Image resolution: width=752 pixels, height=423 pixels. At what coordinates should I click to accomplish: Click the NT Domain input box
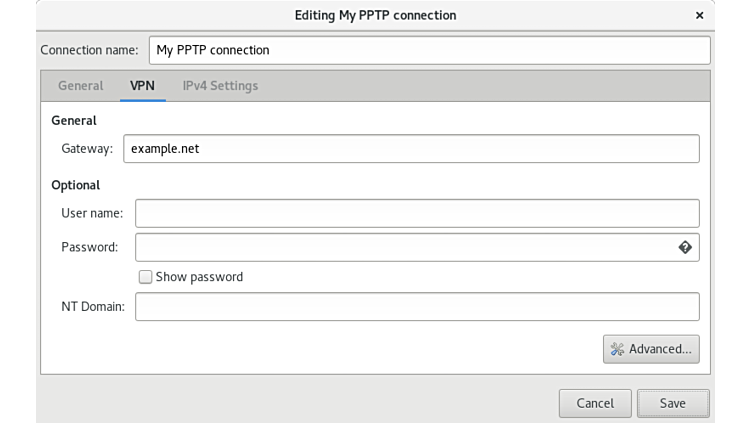pyautogui.click(x=417, y=307)
